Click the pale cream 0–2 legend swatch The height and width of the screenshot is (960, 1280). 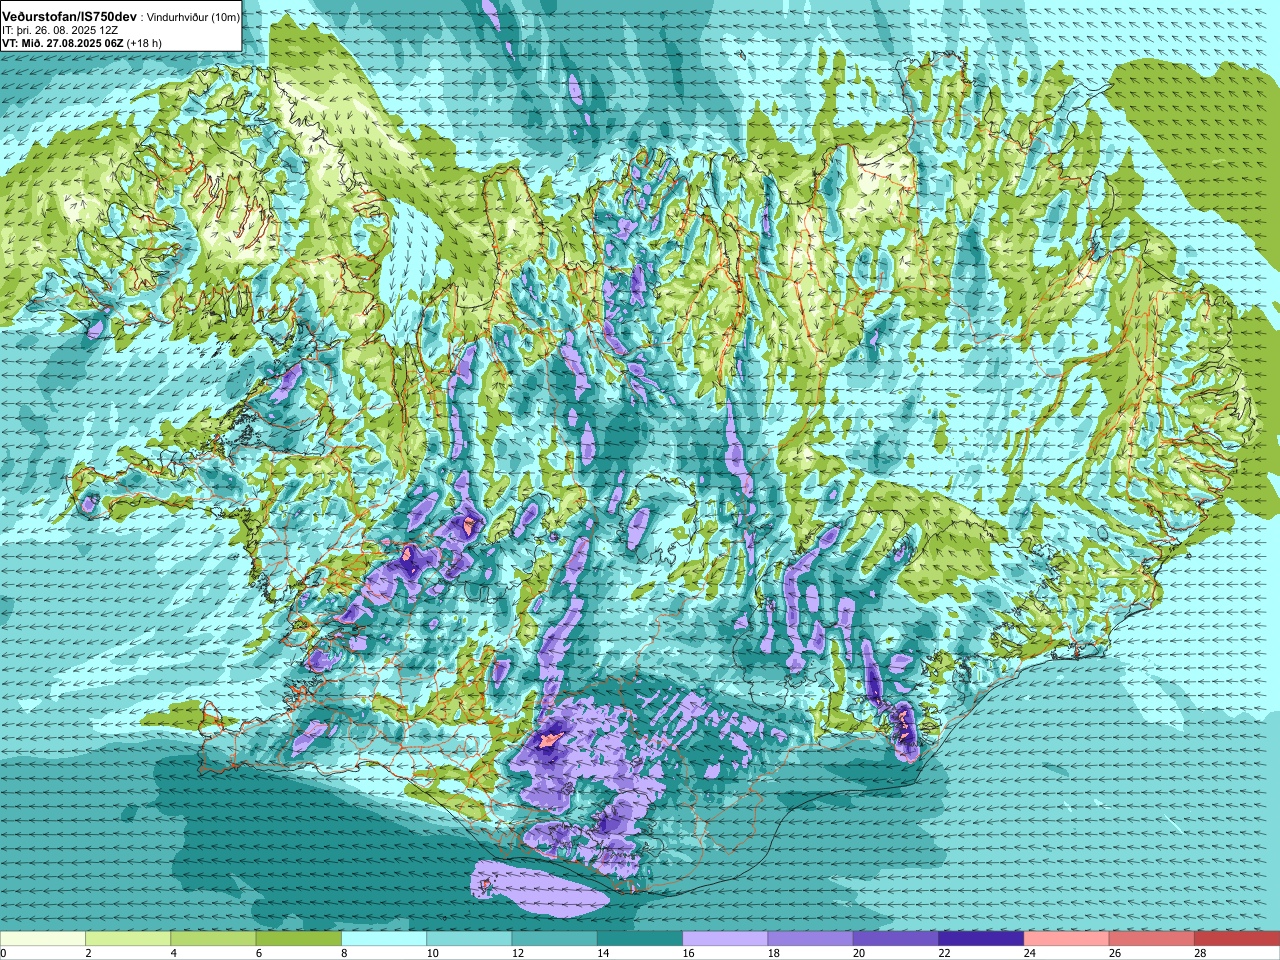pos(43,939)
